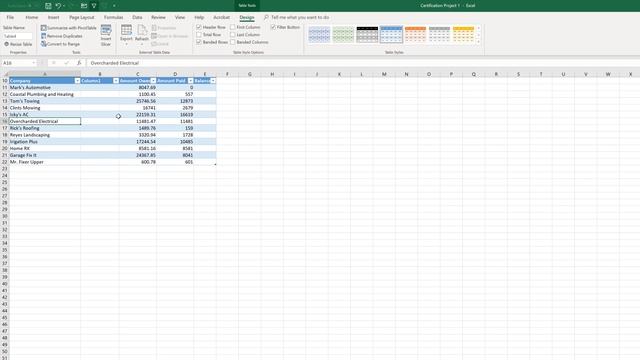Image resolution: width=640 pixels, height=360 pixels.
Task: Select the Tom's Towing cell
Action: 45,101
